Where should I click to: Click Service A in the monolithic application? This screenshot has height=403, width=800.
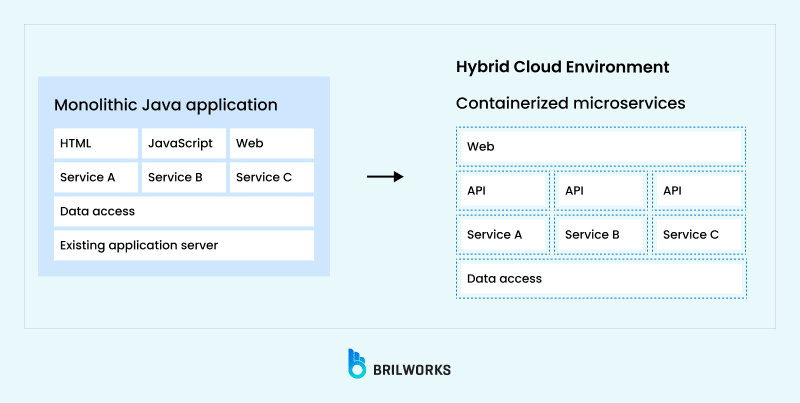95,177
